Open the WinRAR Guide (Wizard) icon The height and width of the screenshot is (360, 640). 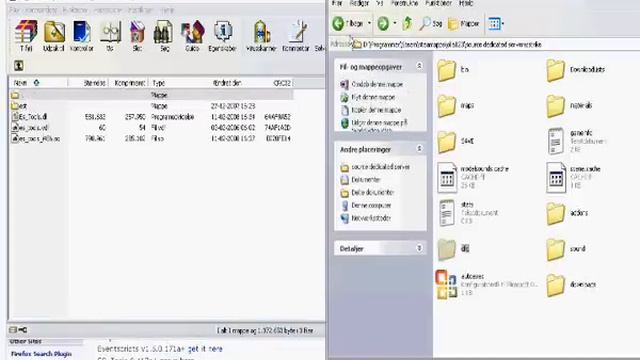point(192,36)
